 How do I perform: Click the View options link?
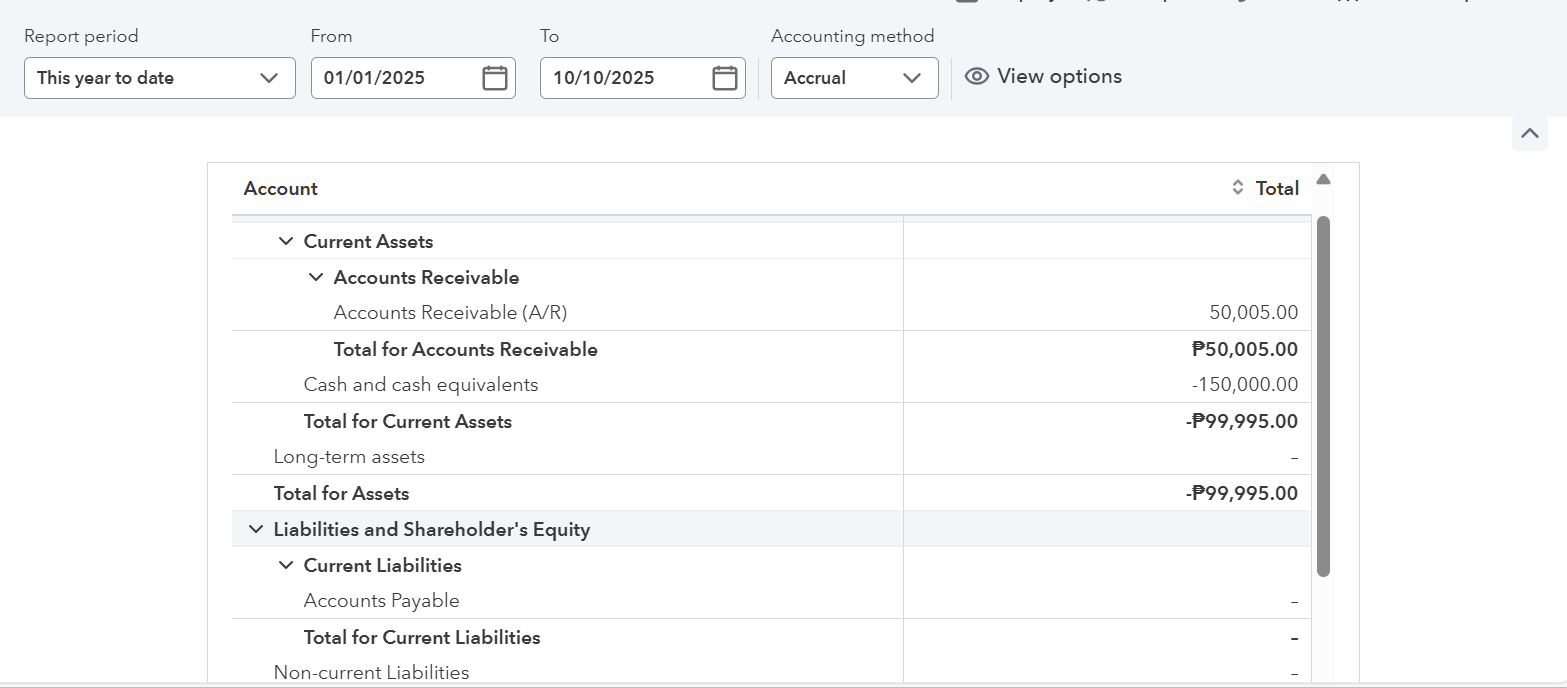click(1059, 77)
